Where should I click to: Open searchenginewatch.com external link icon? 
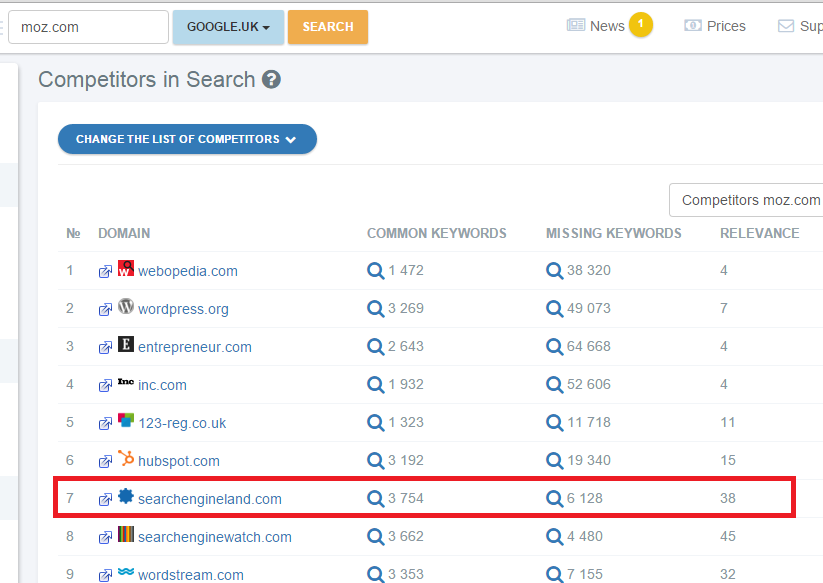(105, 537)
